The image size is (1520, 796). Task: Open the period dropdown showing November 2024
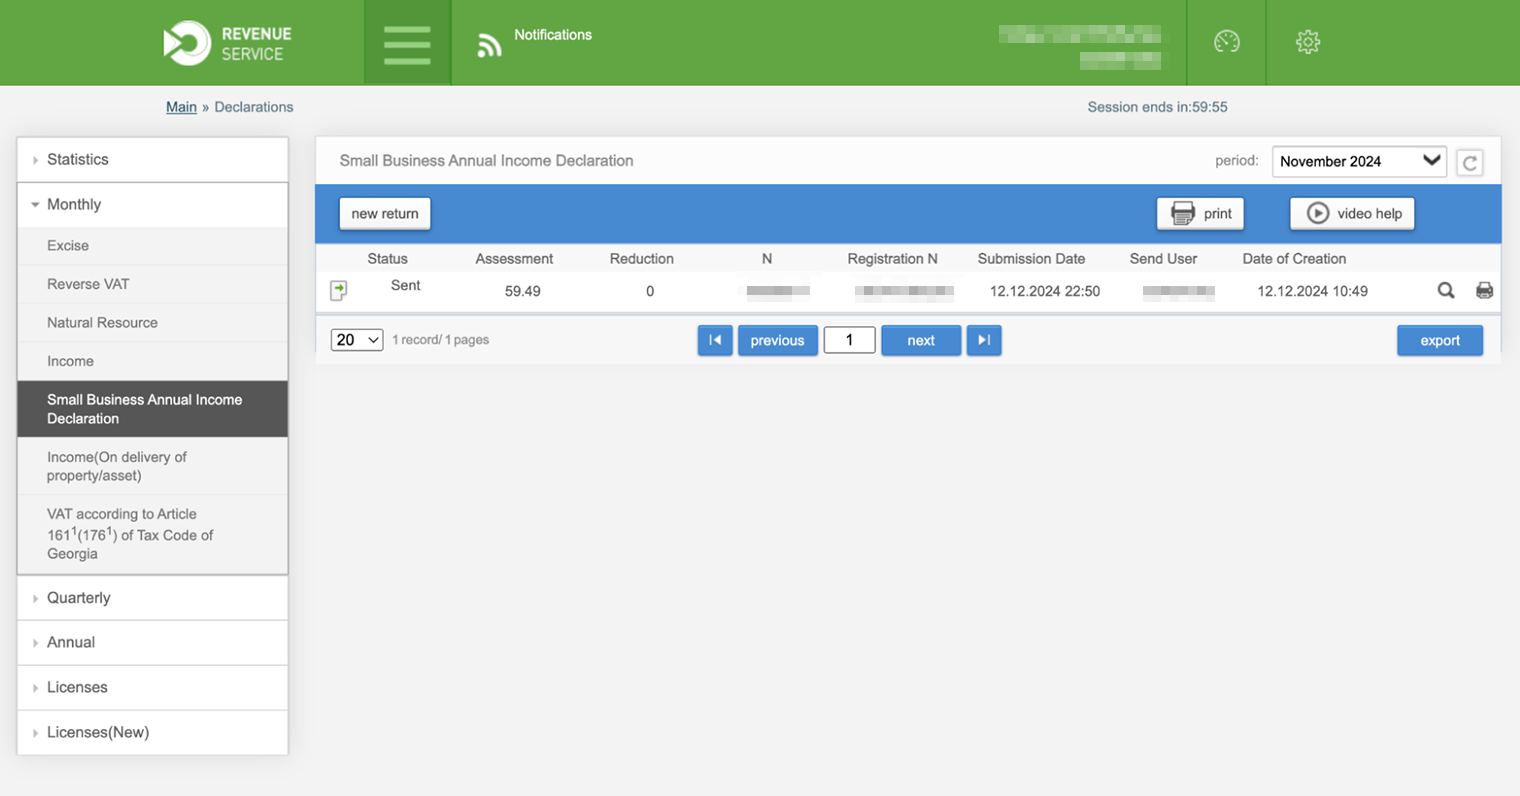tap(1358, 162)
